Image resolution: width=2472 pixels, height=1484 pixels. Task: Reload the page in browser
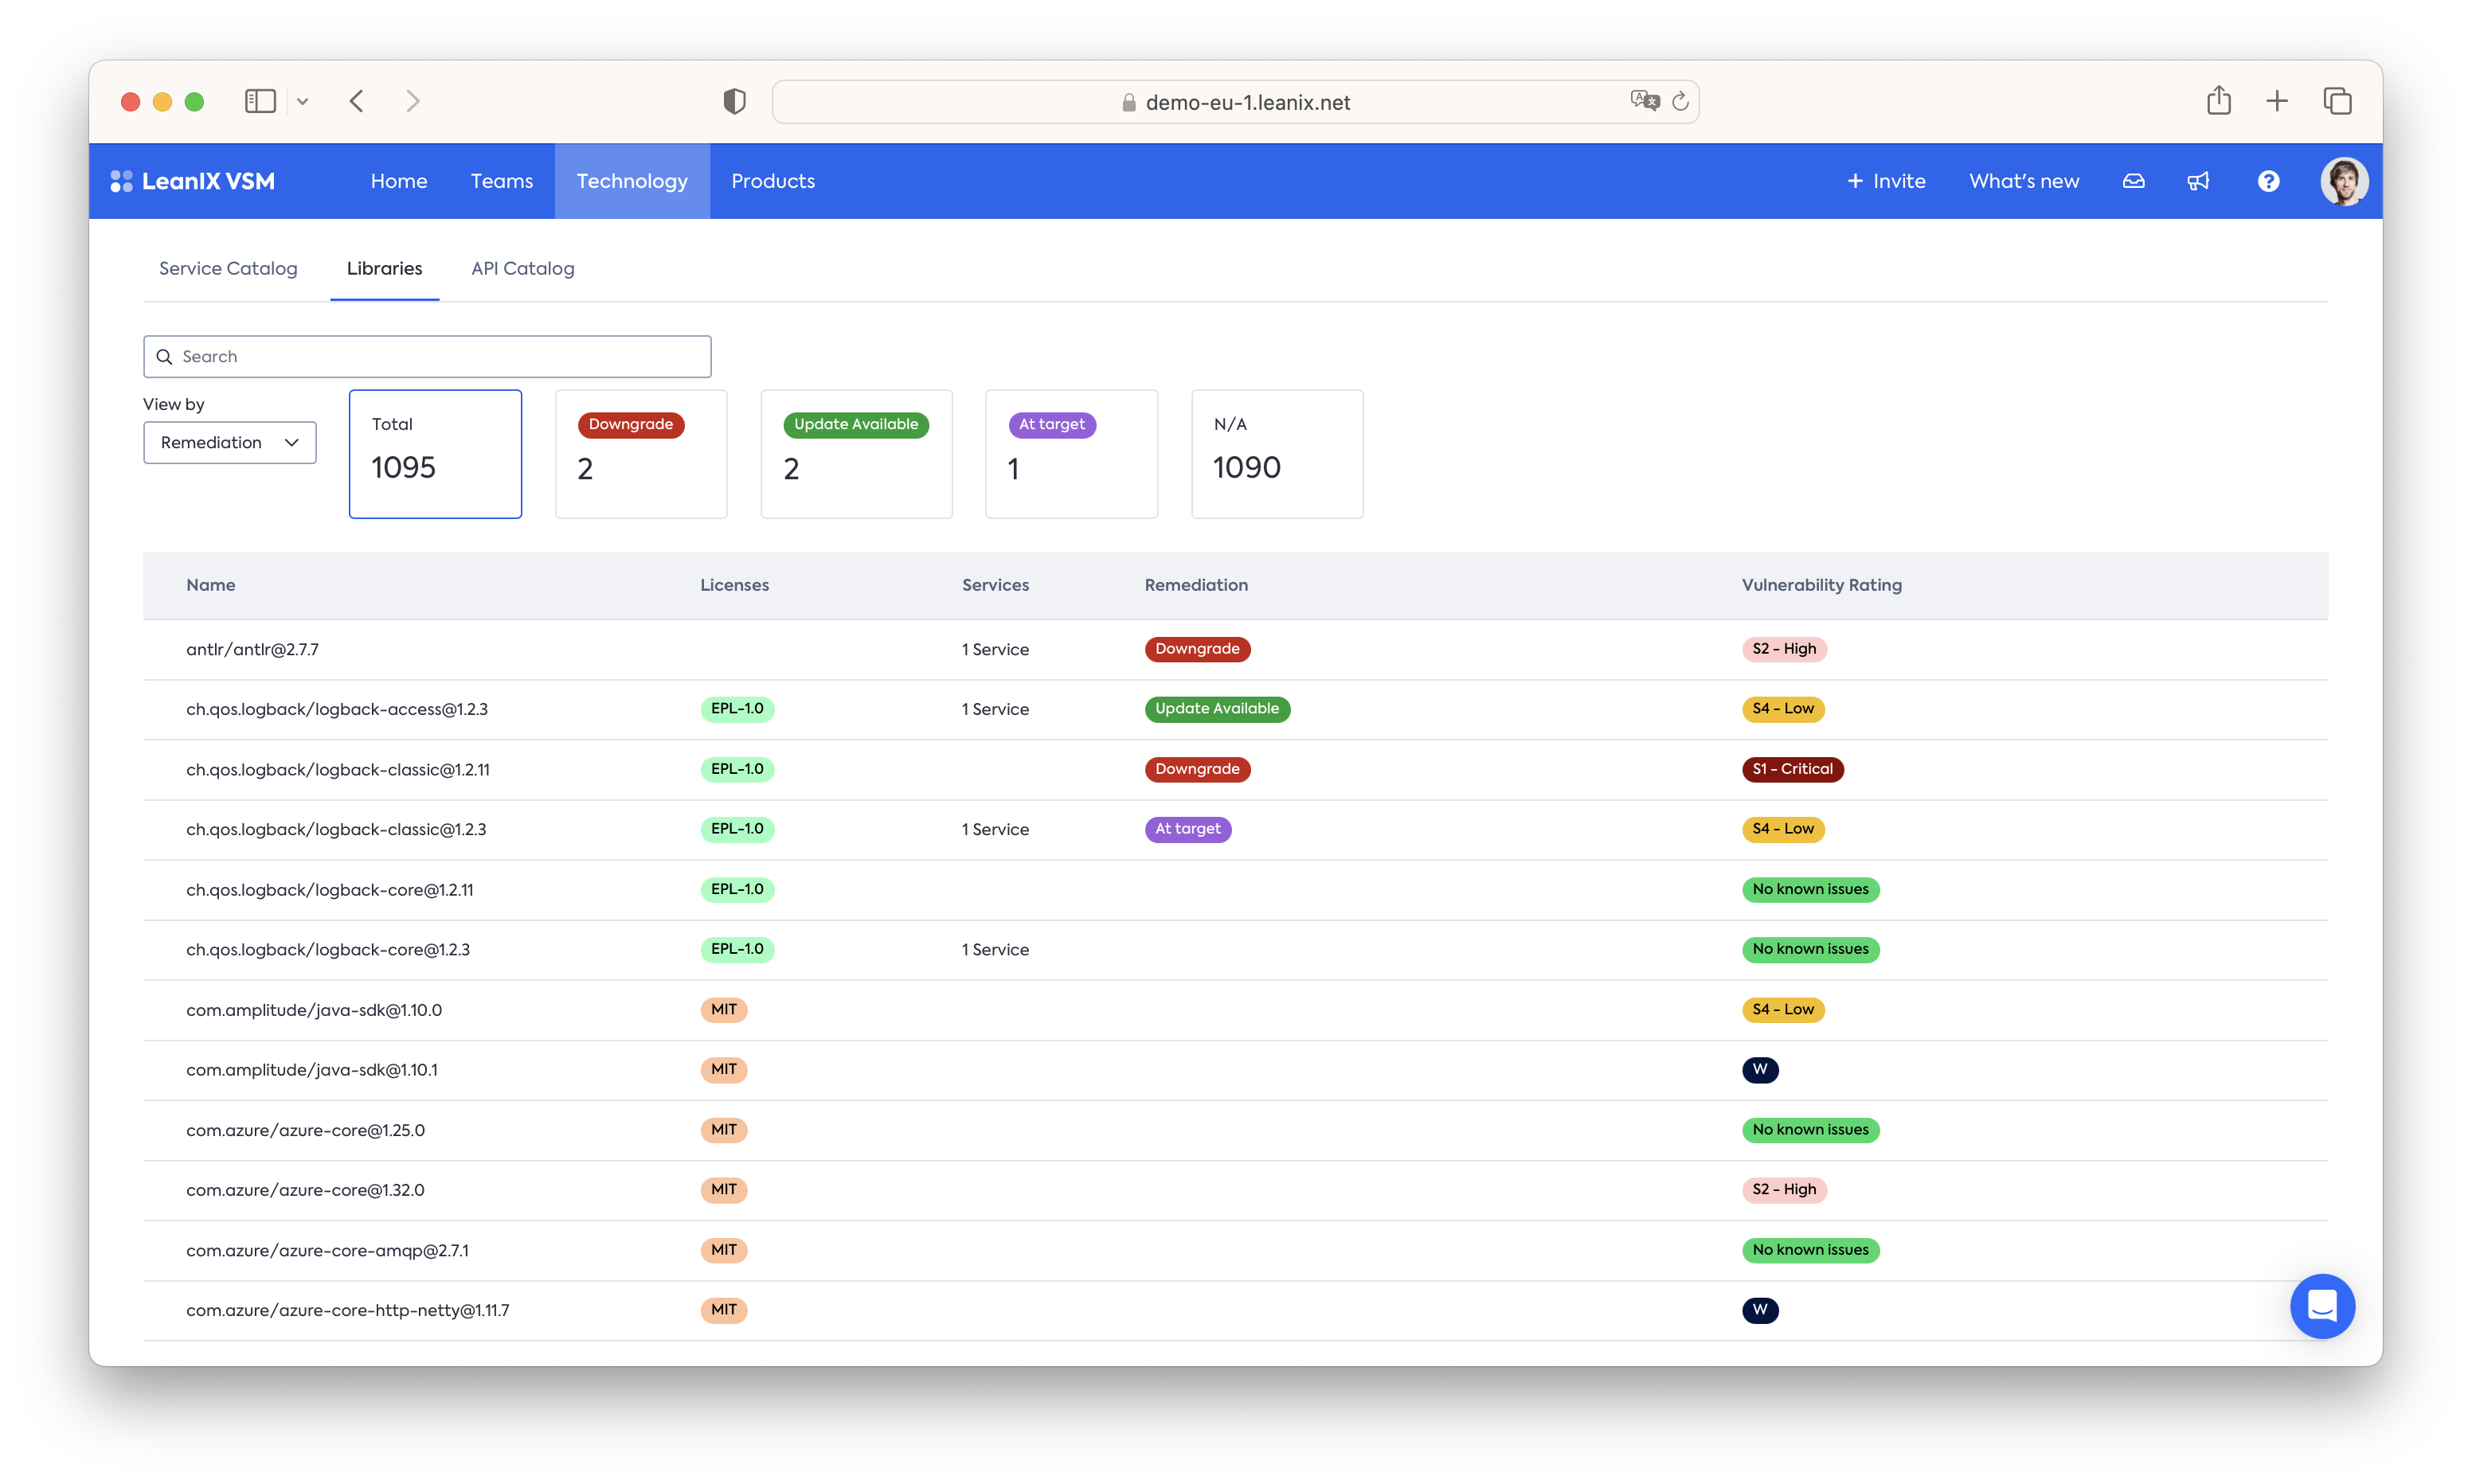click(x=1680, y=101)
